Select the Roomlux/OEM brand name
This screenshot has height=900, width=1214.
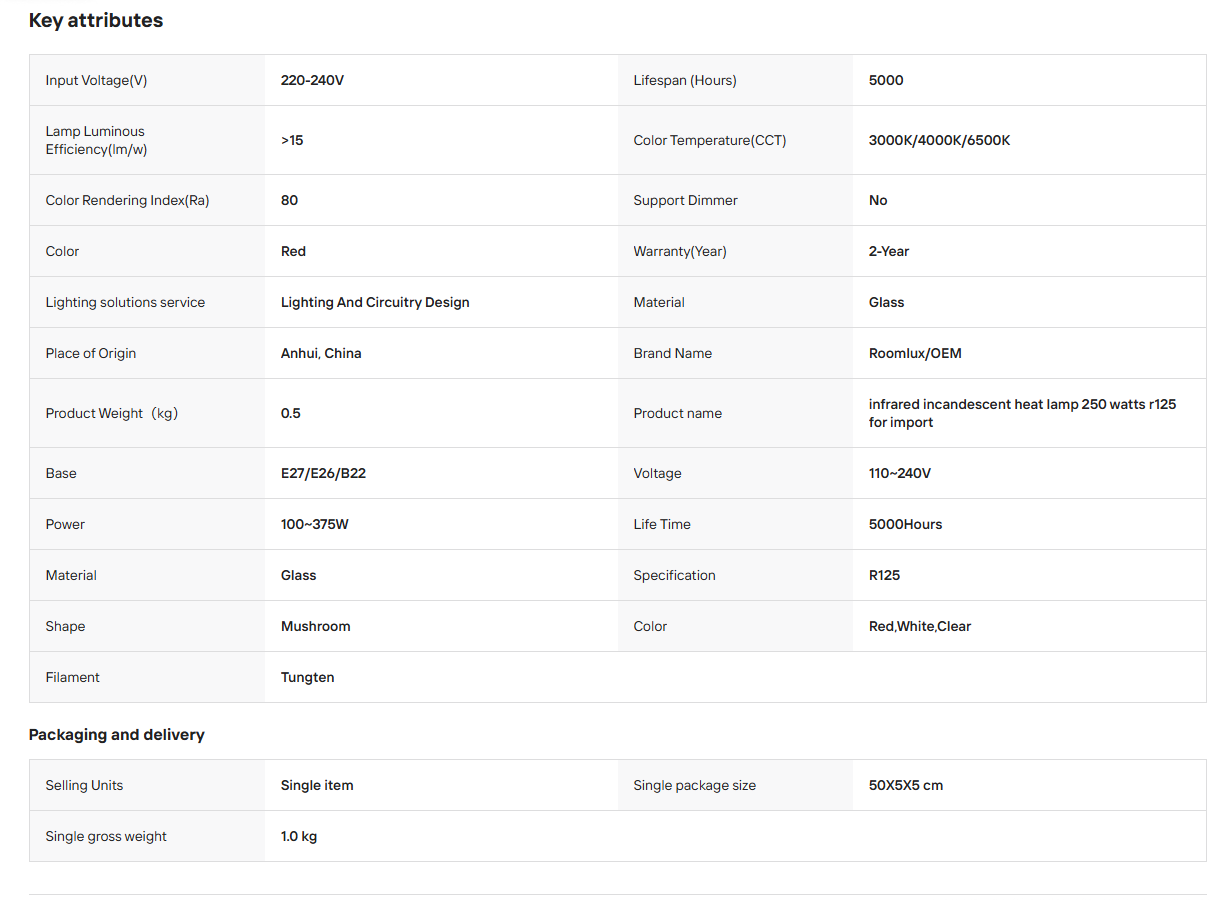coord(915,353)
